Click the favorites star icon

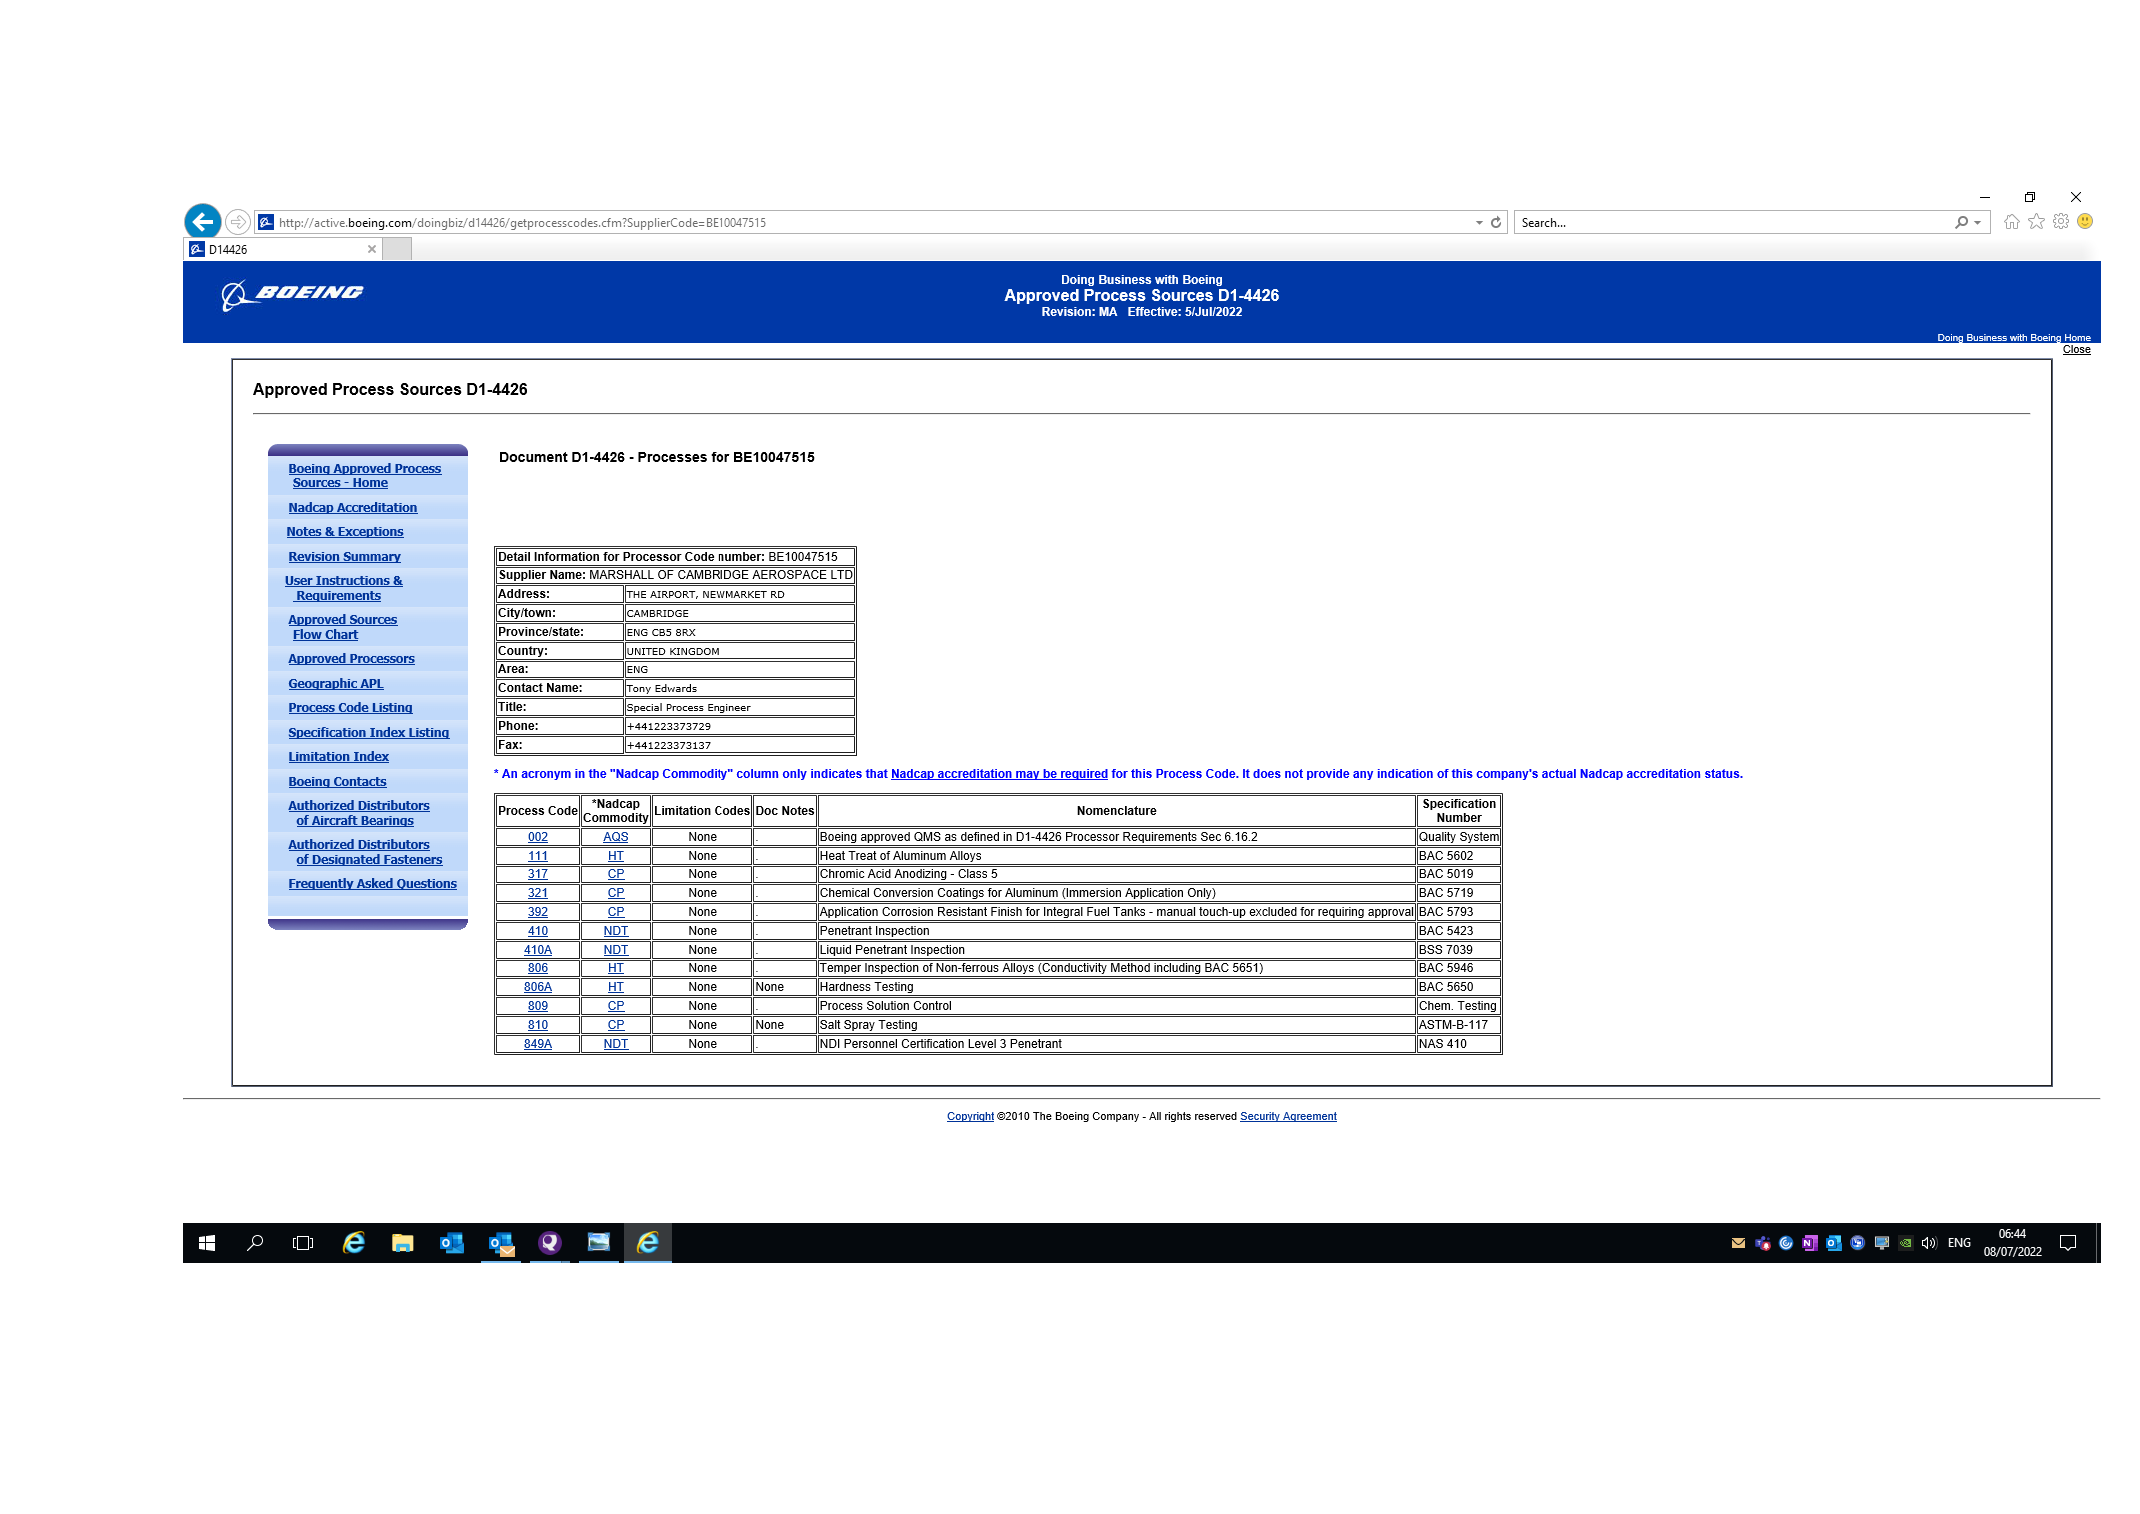coord(2036,222)
